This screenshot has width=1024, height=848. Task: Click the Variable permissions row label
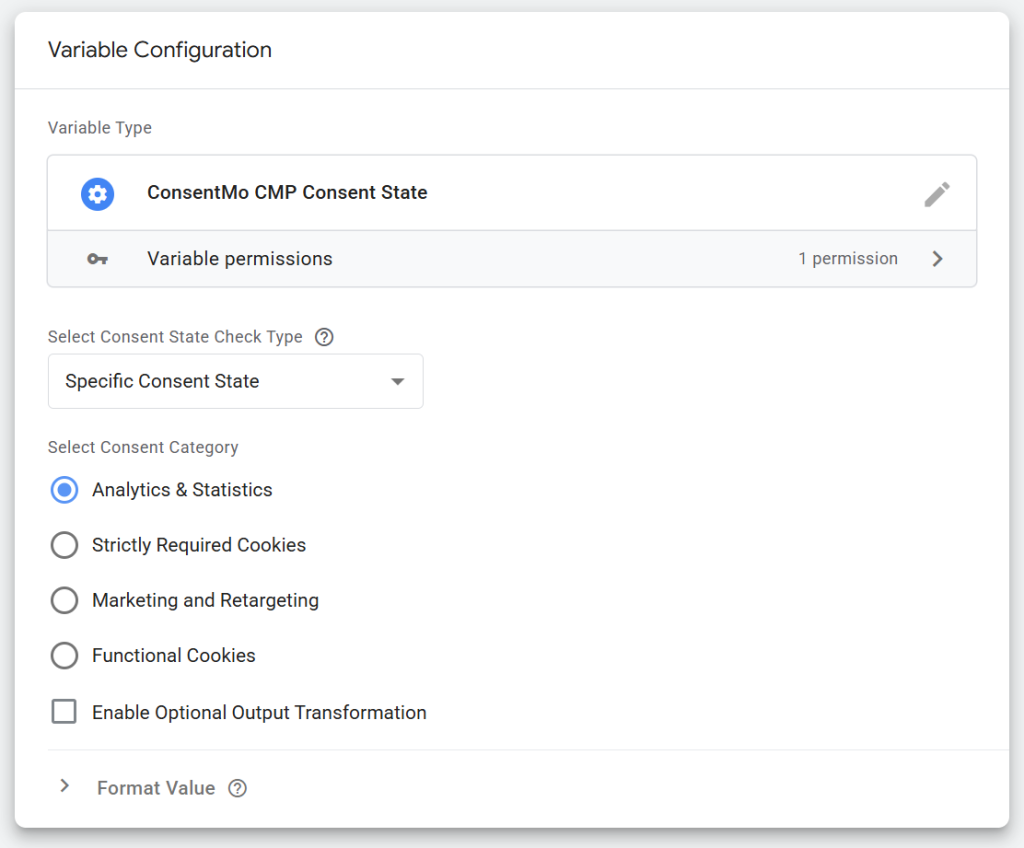(240, 259)
